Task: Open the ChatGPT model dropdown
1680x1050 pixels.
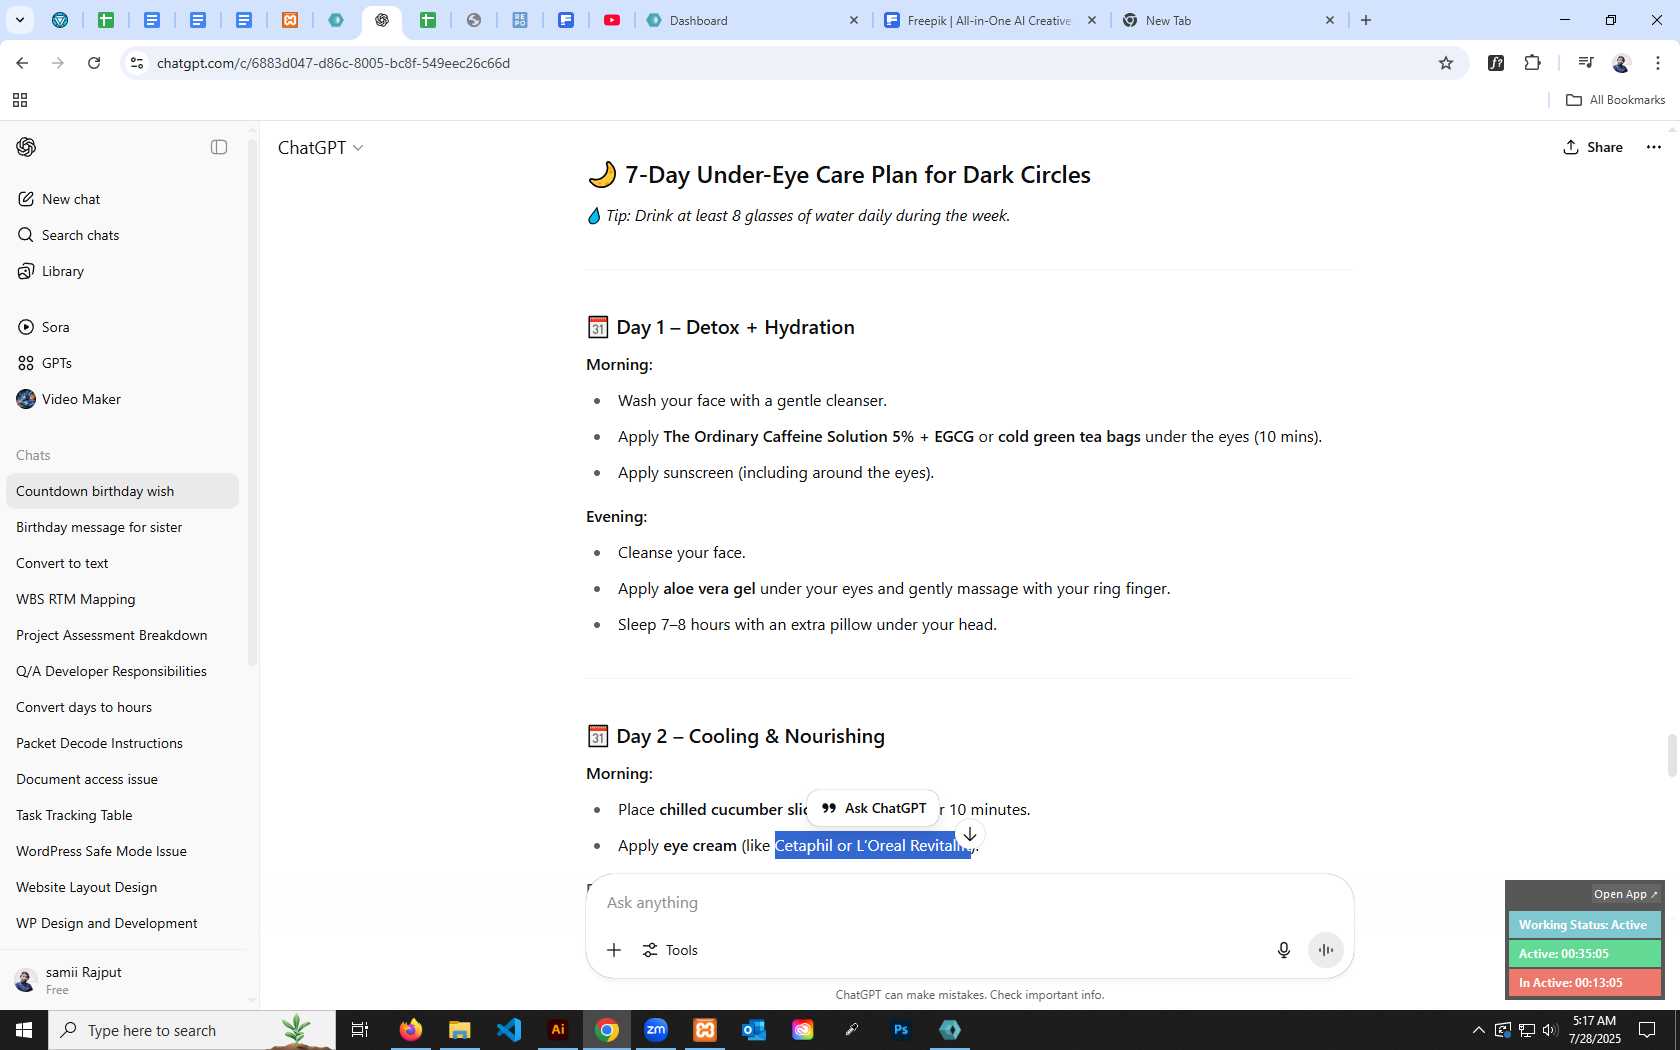Action: (x=320, y=148)
